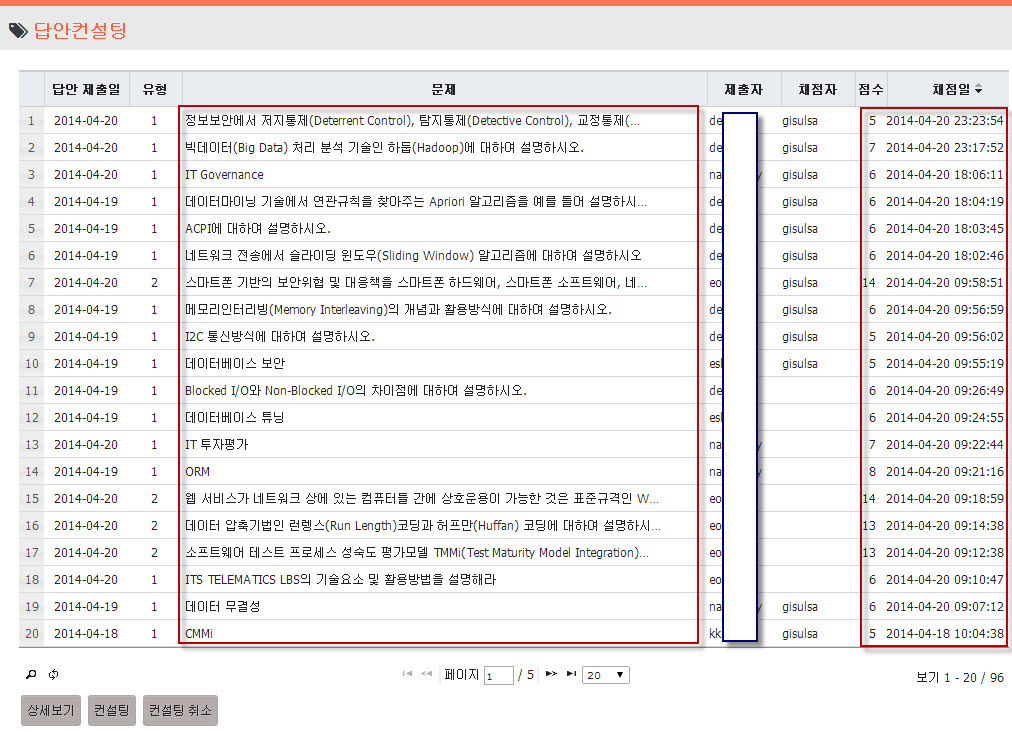
Task: Jump to the last page arrow
Action: [x=571, y=674]
